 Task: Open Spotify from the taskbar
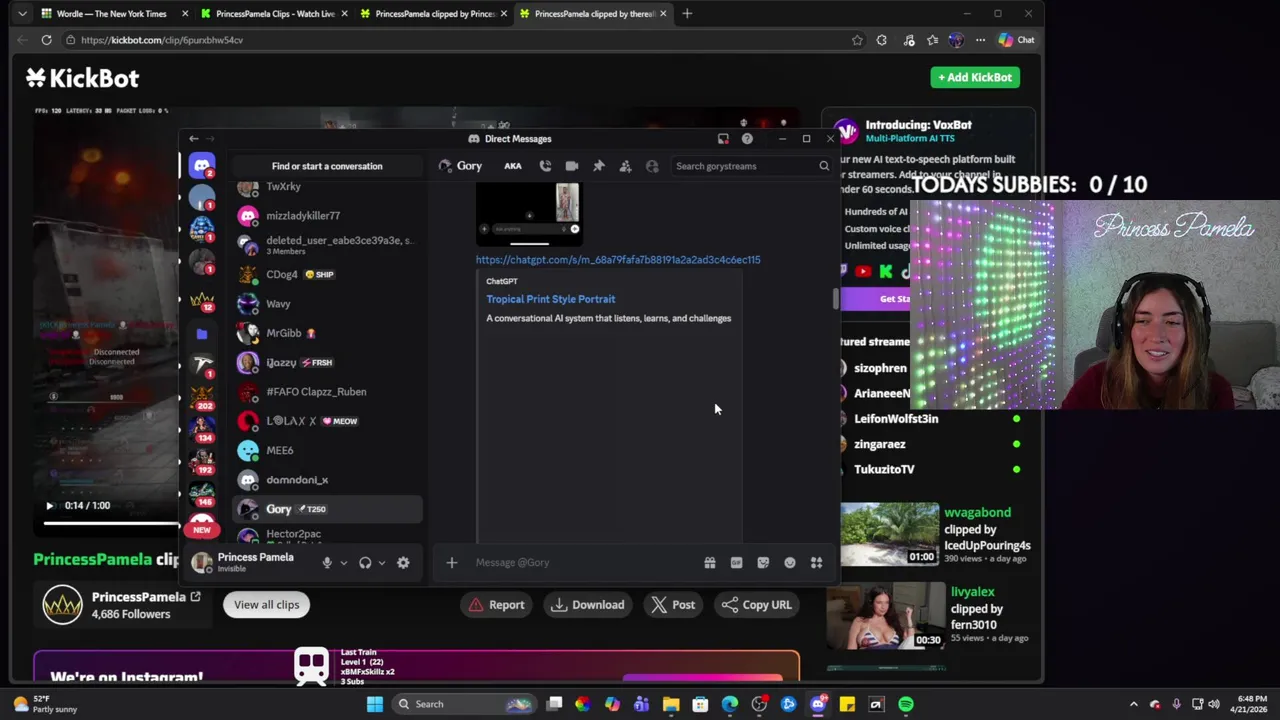[x=906, y=704]
